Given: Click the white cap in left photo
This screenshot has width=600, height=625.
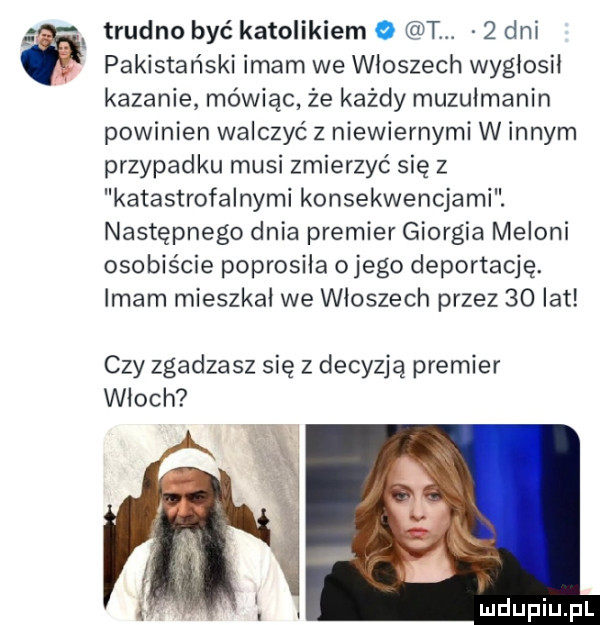Looking at the screenshot, I should pyautogui.click(x=188, y=462).
